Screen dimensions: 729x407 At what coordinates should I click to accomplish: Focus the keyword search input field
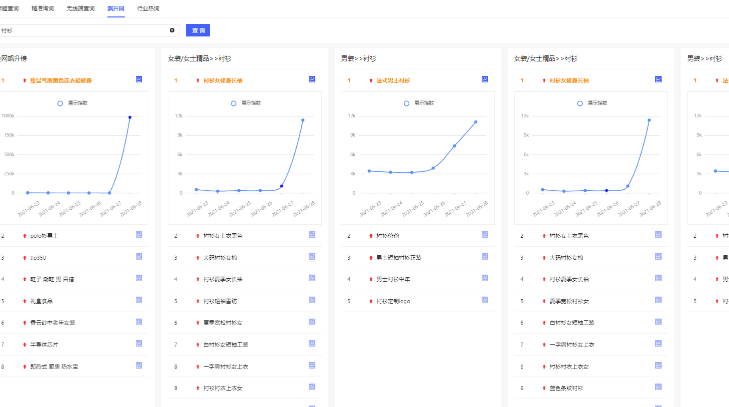pyautogui.click(x=80, y=31)
